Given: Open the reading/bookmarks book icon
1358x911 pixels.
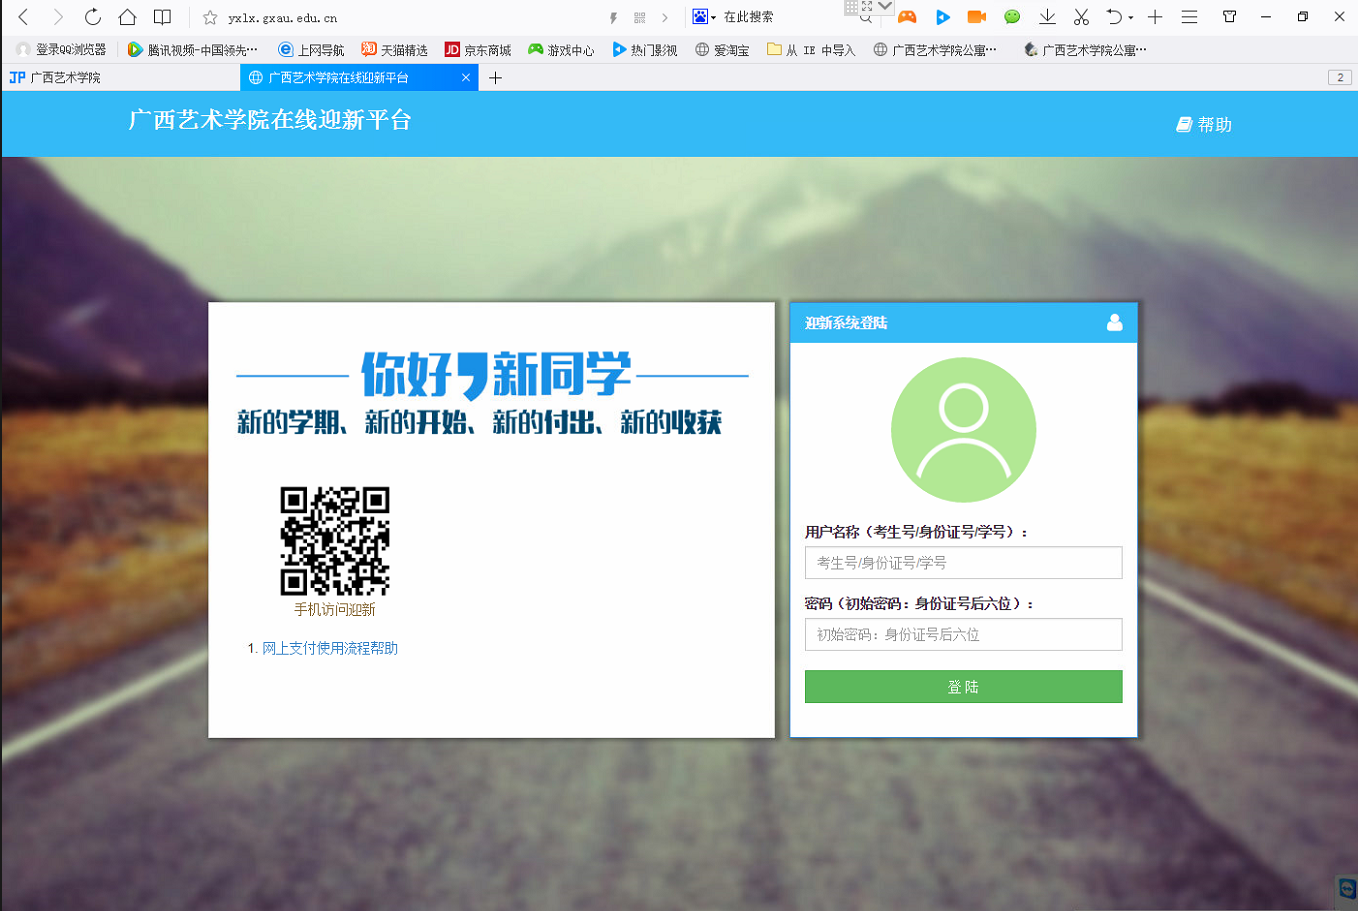Looking at the screenshot, I should tap(162, 17).
